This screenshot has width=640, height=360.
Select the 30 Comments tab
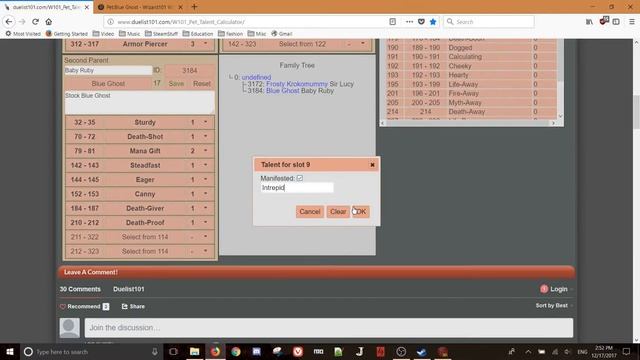[80, 289]
